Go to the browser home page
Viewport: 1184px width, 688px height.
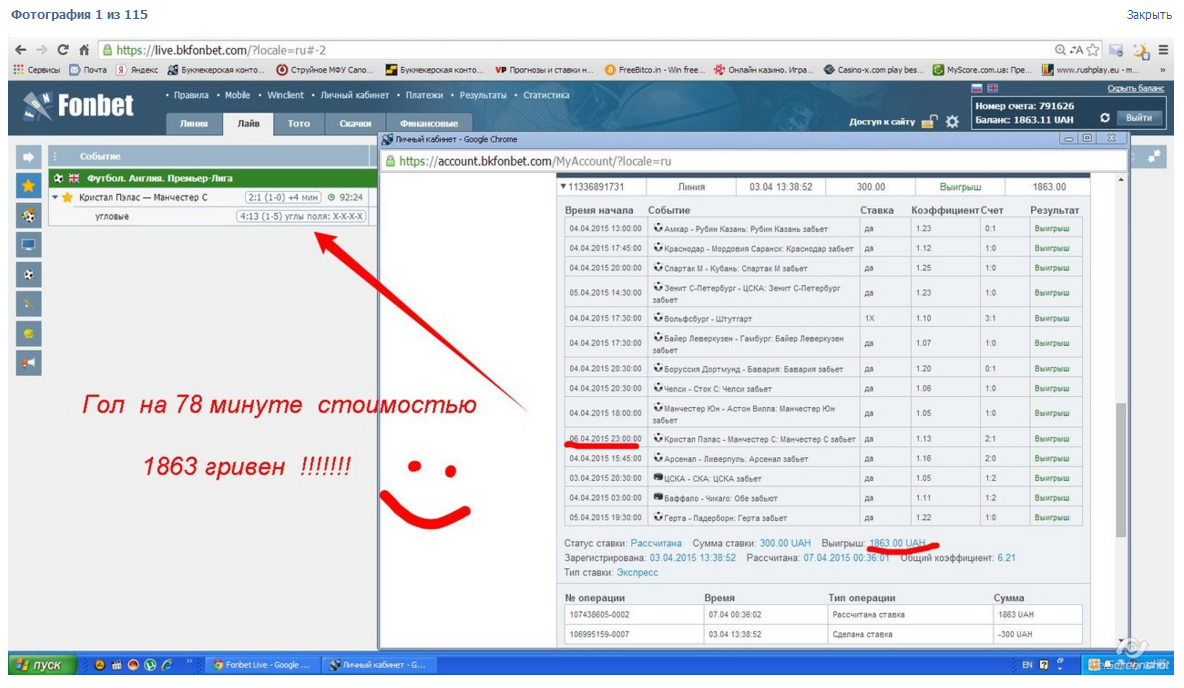pyautogui.click(x=84, y=50)
